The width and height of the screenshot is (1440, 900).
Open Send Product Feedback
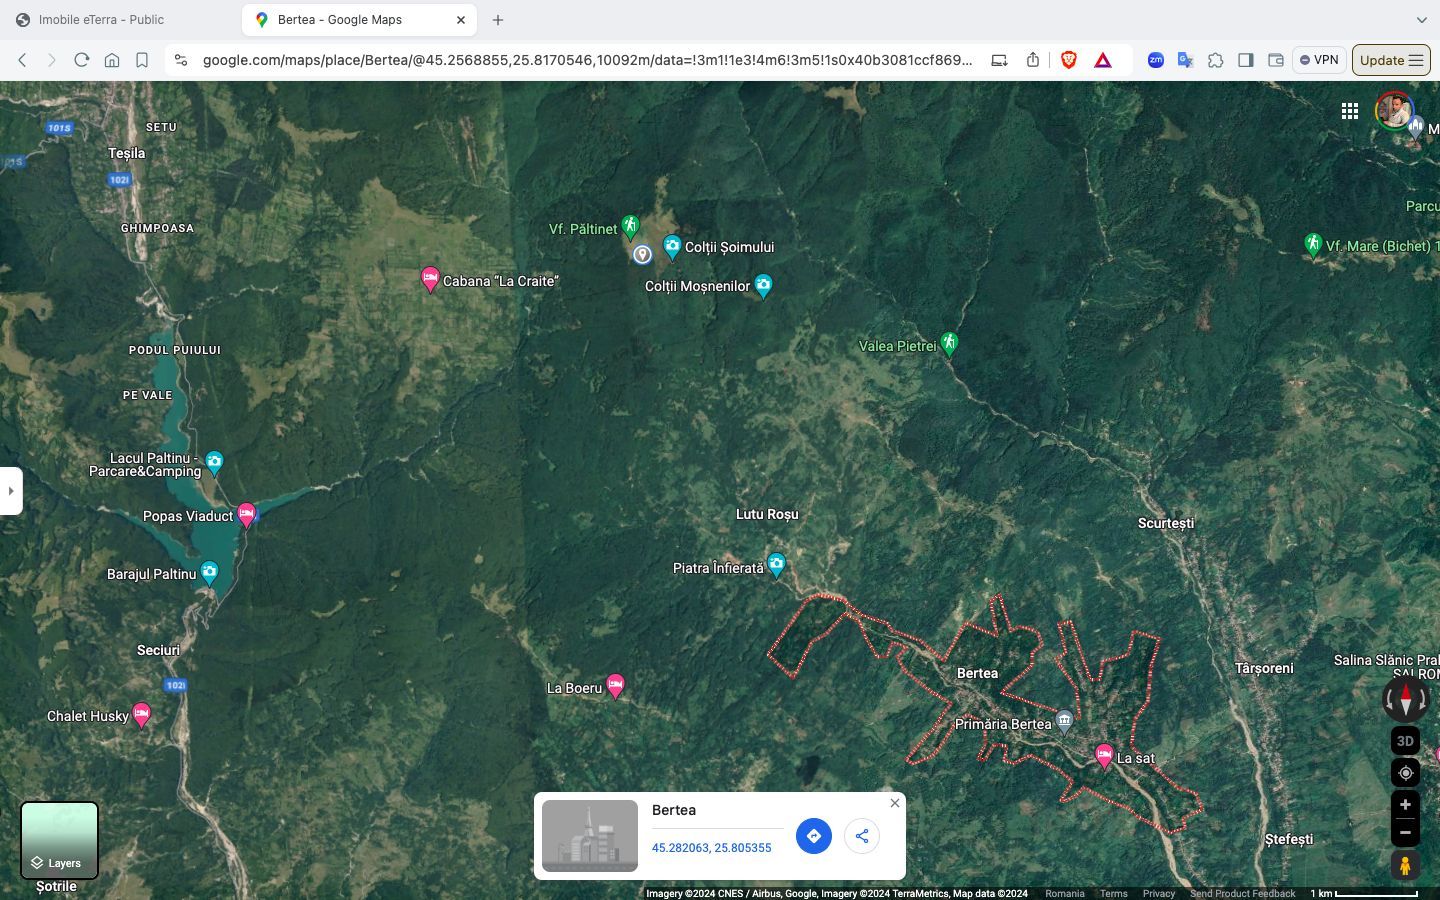(1242, 893)
